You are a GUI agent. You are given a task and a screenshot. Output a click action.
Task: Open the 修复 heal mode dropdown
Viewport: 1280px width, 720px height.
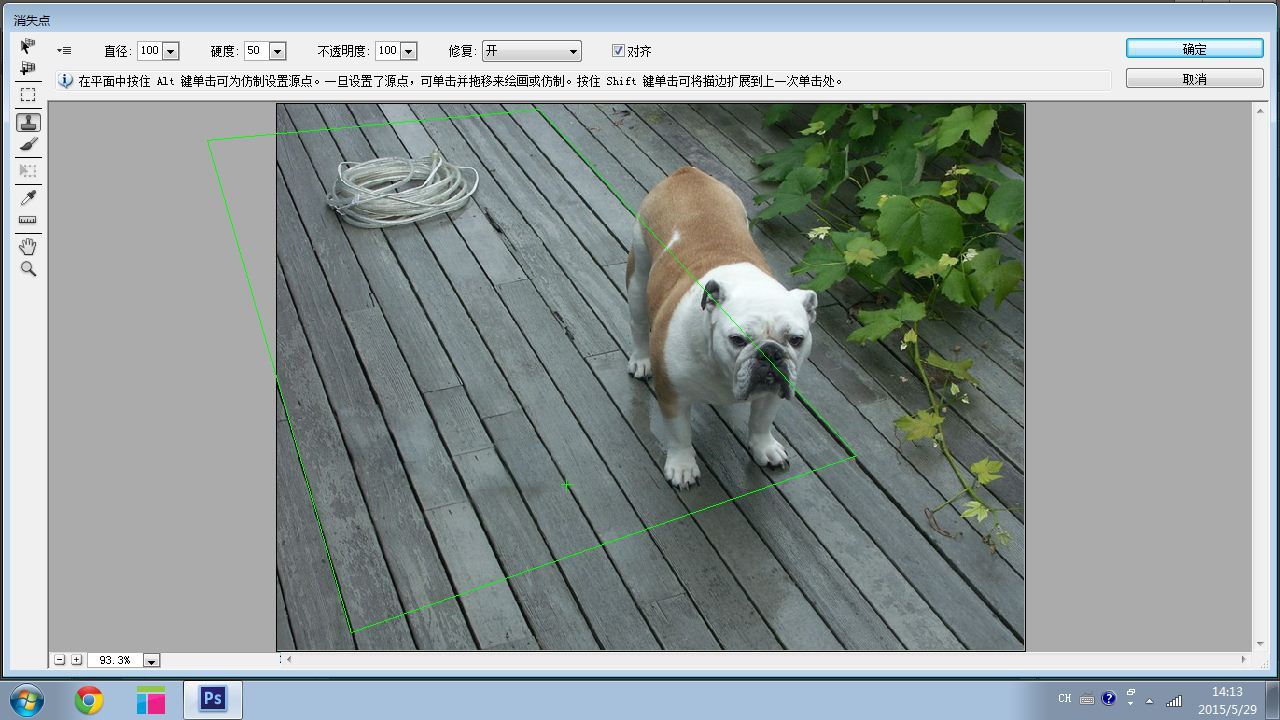(x=531, y=51)
